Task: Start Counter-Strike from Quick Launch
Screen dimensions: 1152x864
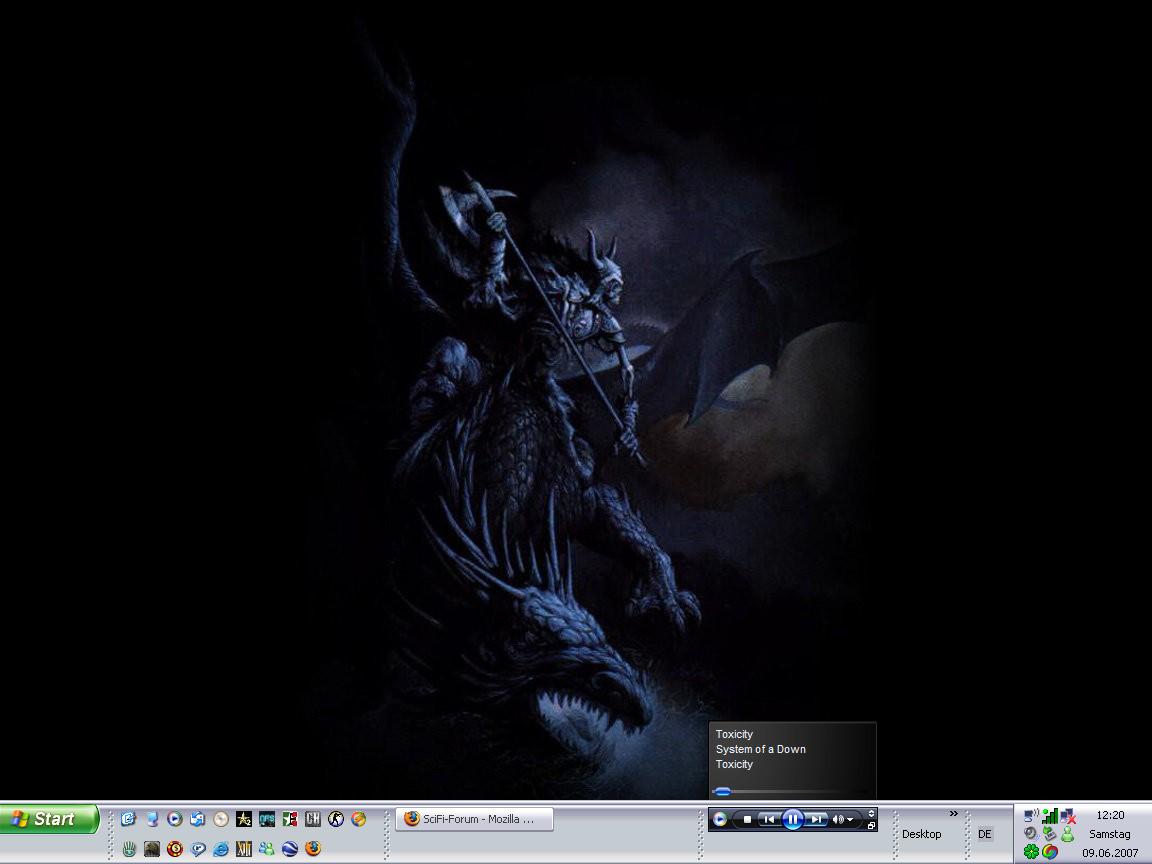Action: (335, 819)
